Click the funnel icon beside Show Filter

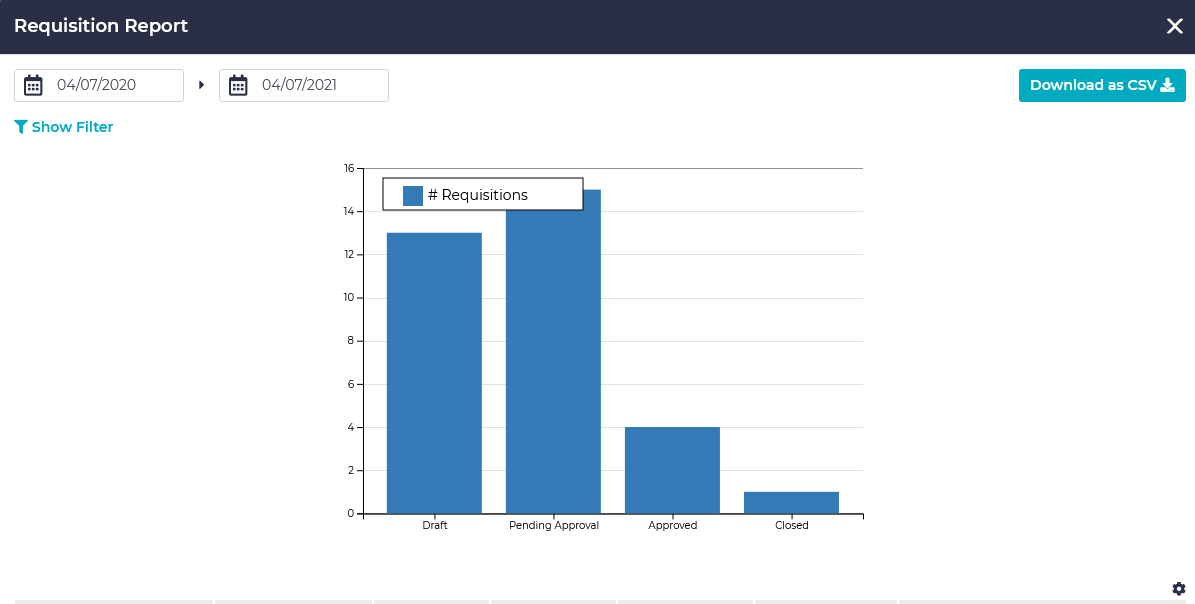pyautogui.click(x=21, y=127)
